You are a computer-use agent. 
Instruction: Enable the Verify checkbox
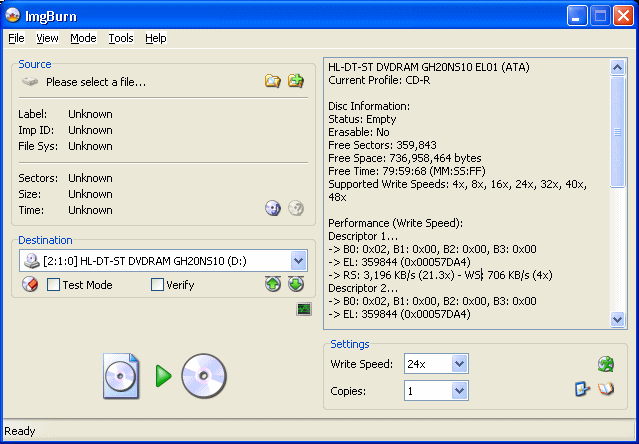[157, 284]
